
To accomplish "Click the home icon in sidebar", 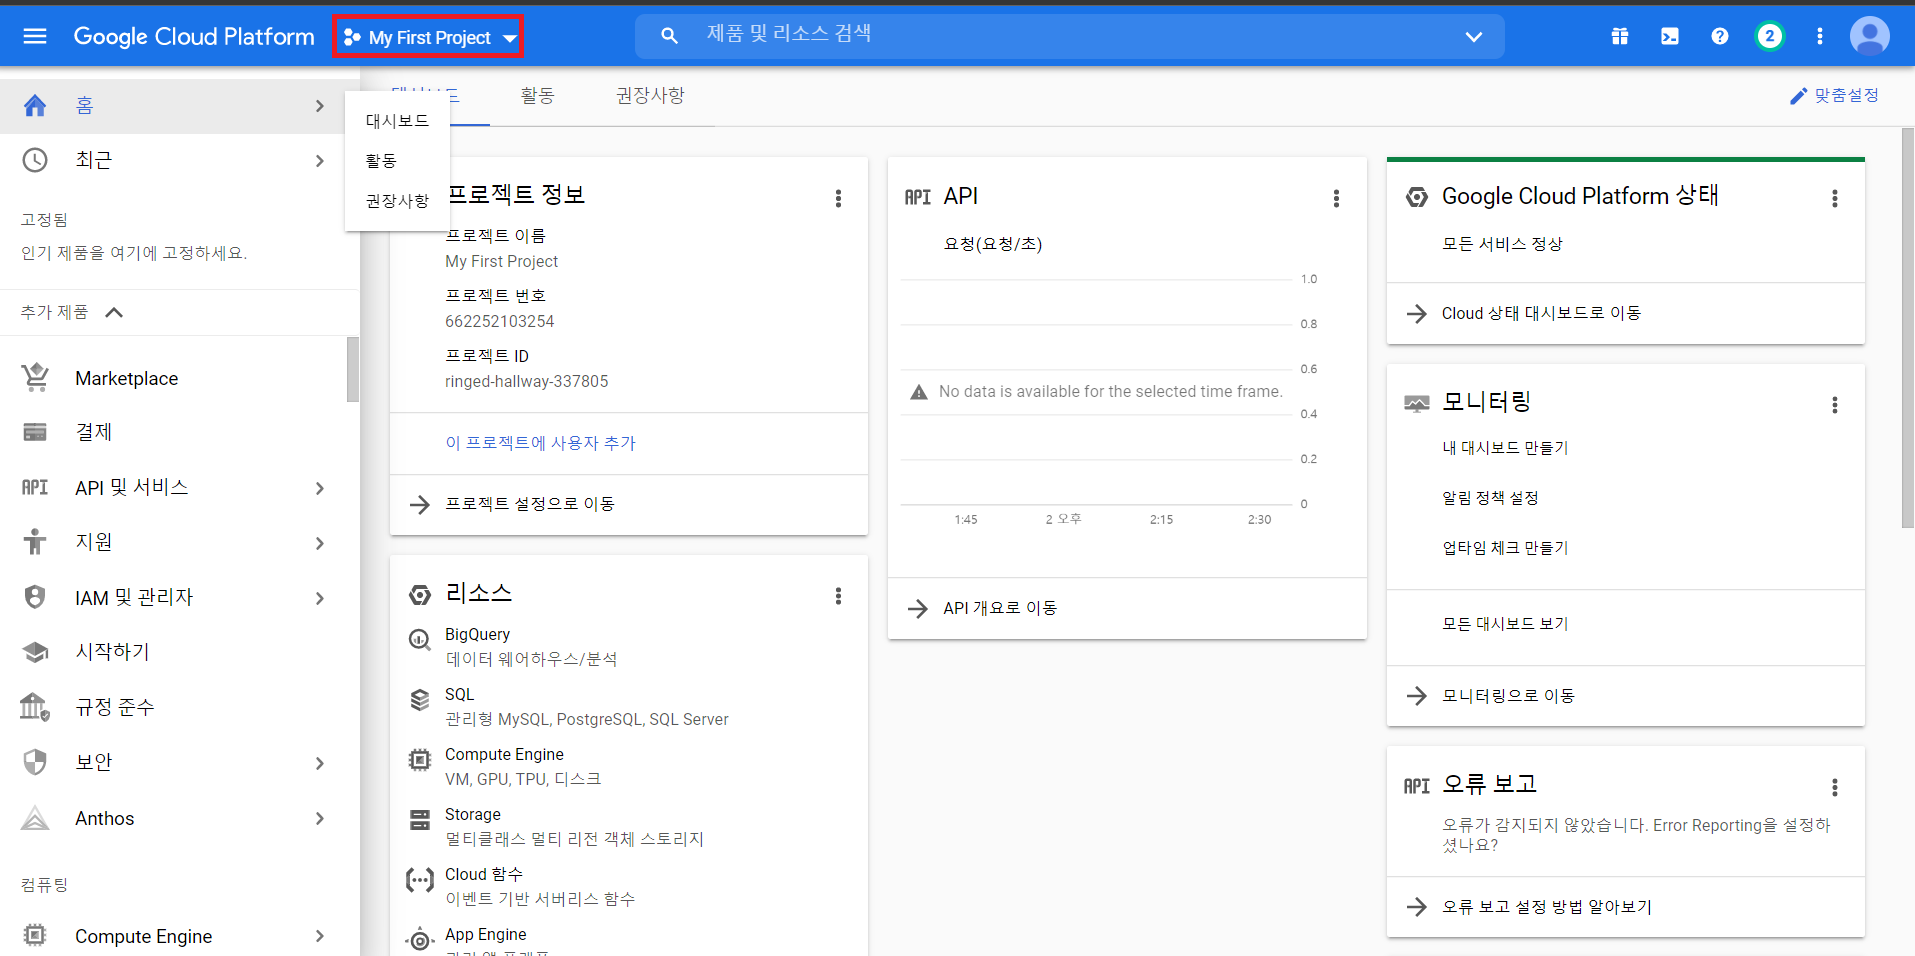I will coord(35,106).
